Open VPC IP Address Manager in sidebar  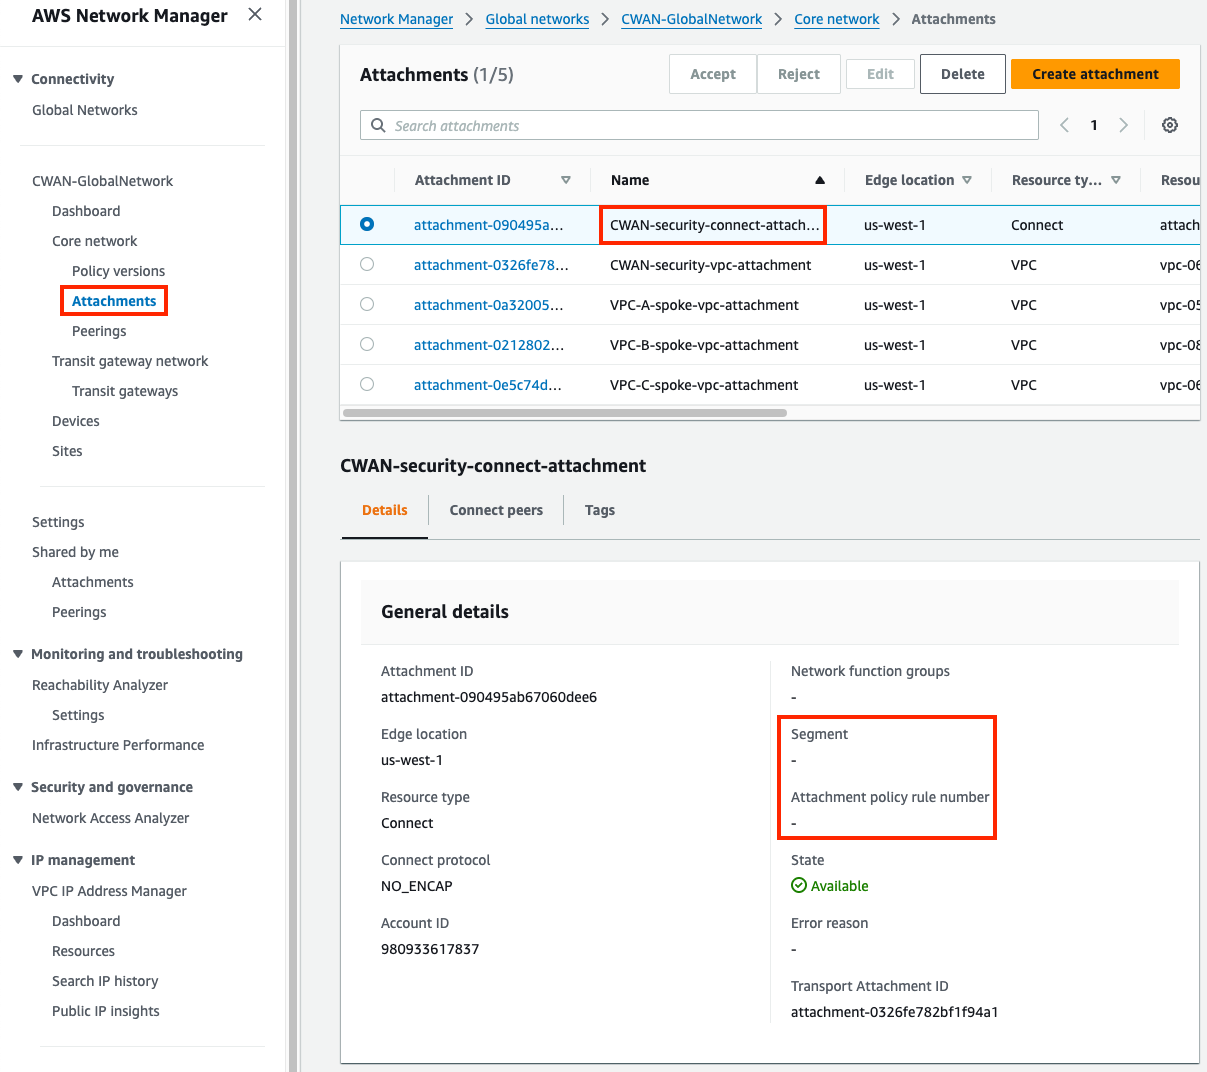click(109, 891)
